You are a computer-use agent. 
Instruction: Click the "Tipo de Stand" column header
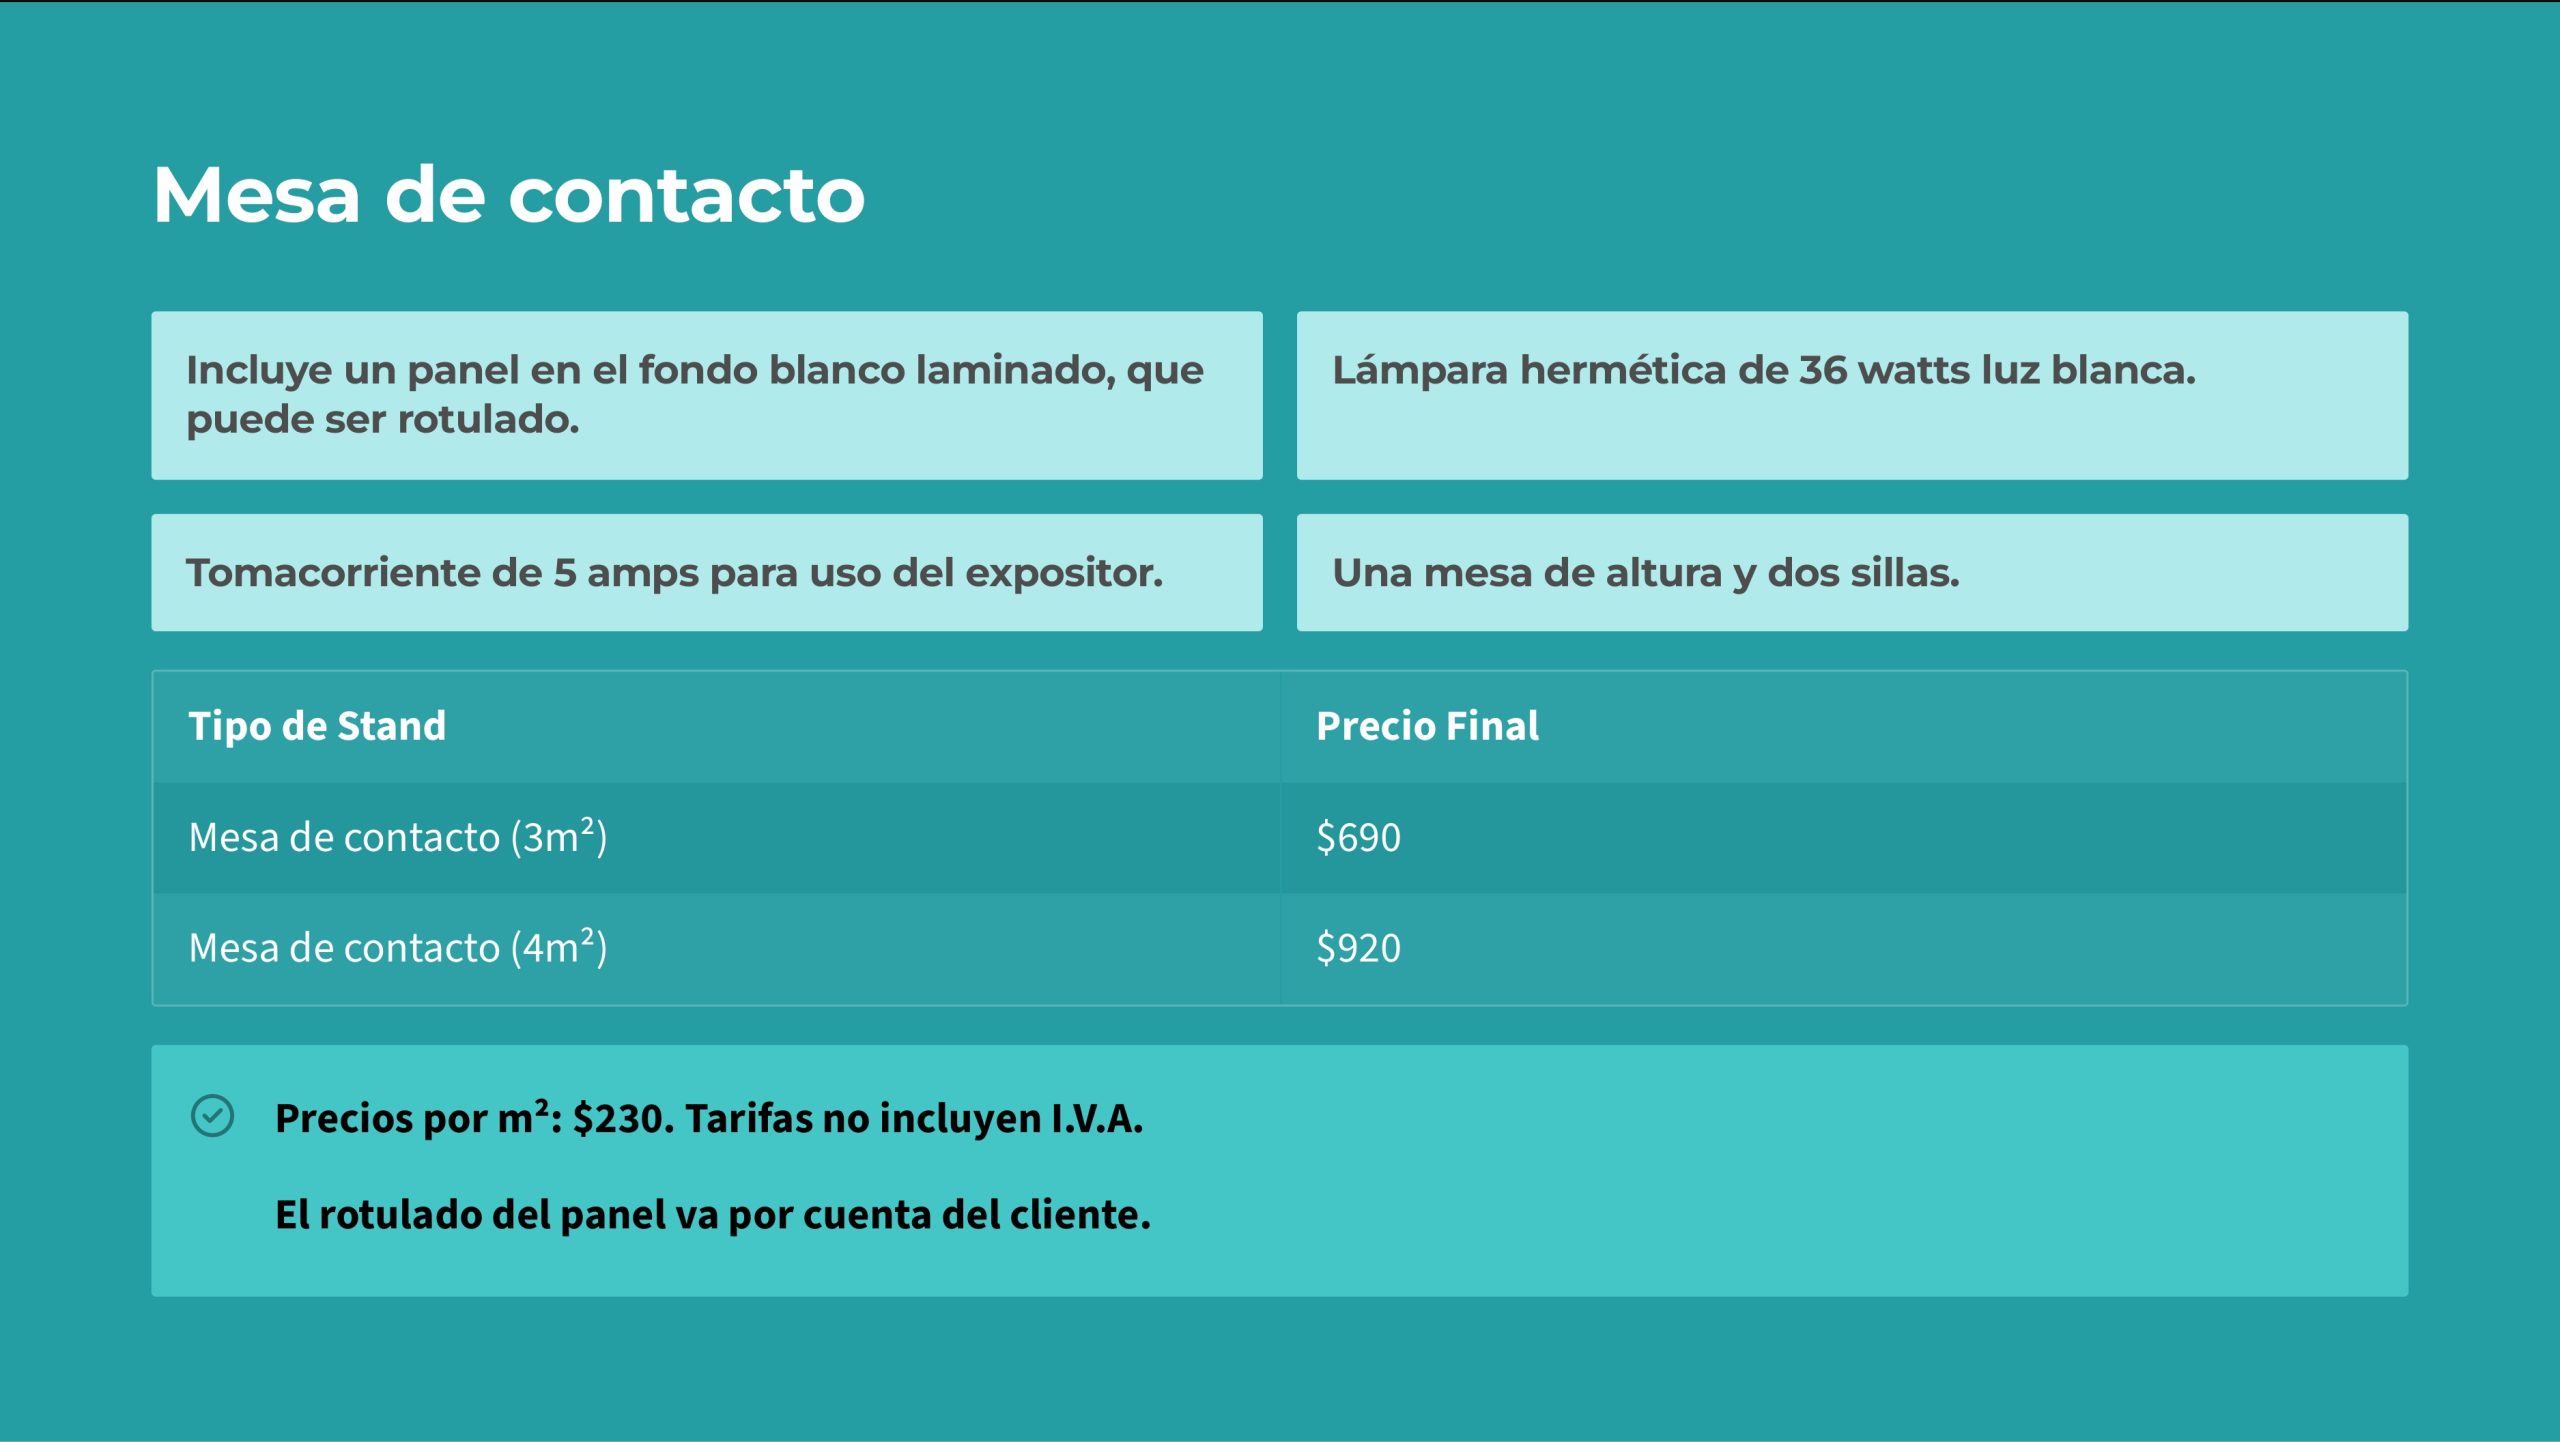pyautogui.click(x=317, y=726)
